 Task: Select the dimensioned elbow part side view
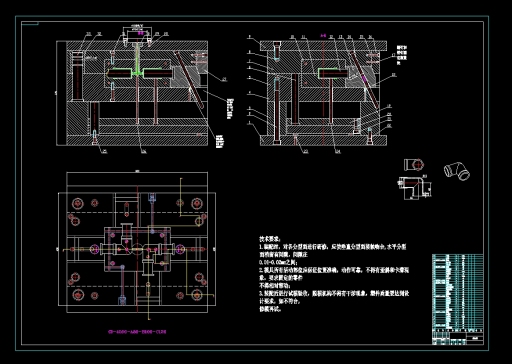click(414, 188)
